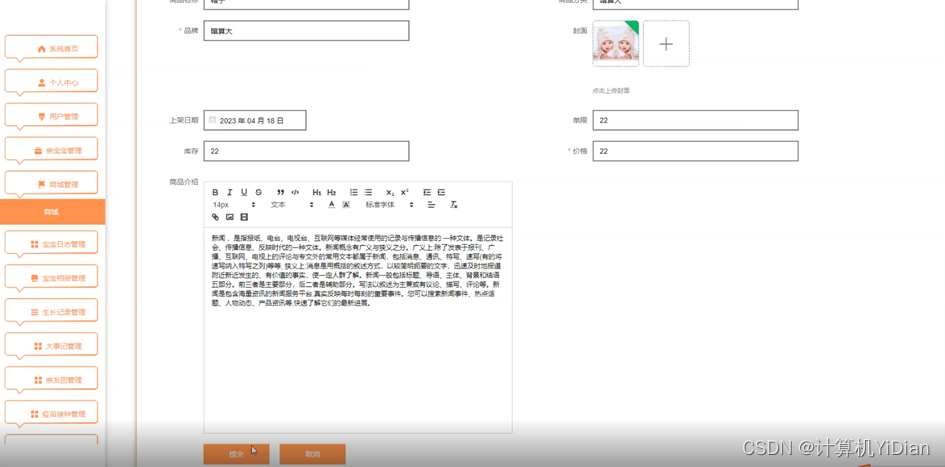The image size is (945, 467).
Task: Start a bulleted list
Action: 368,192
